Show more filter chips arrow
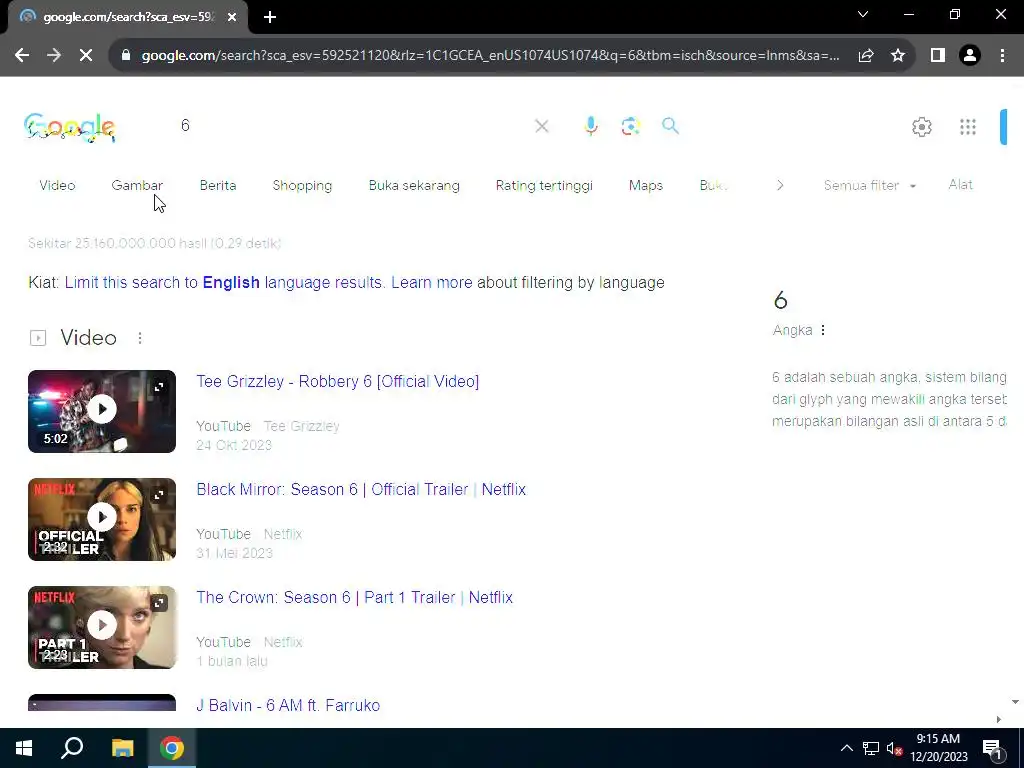 (x=780, y=185)
